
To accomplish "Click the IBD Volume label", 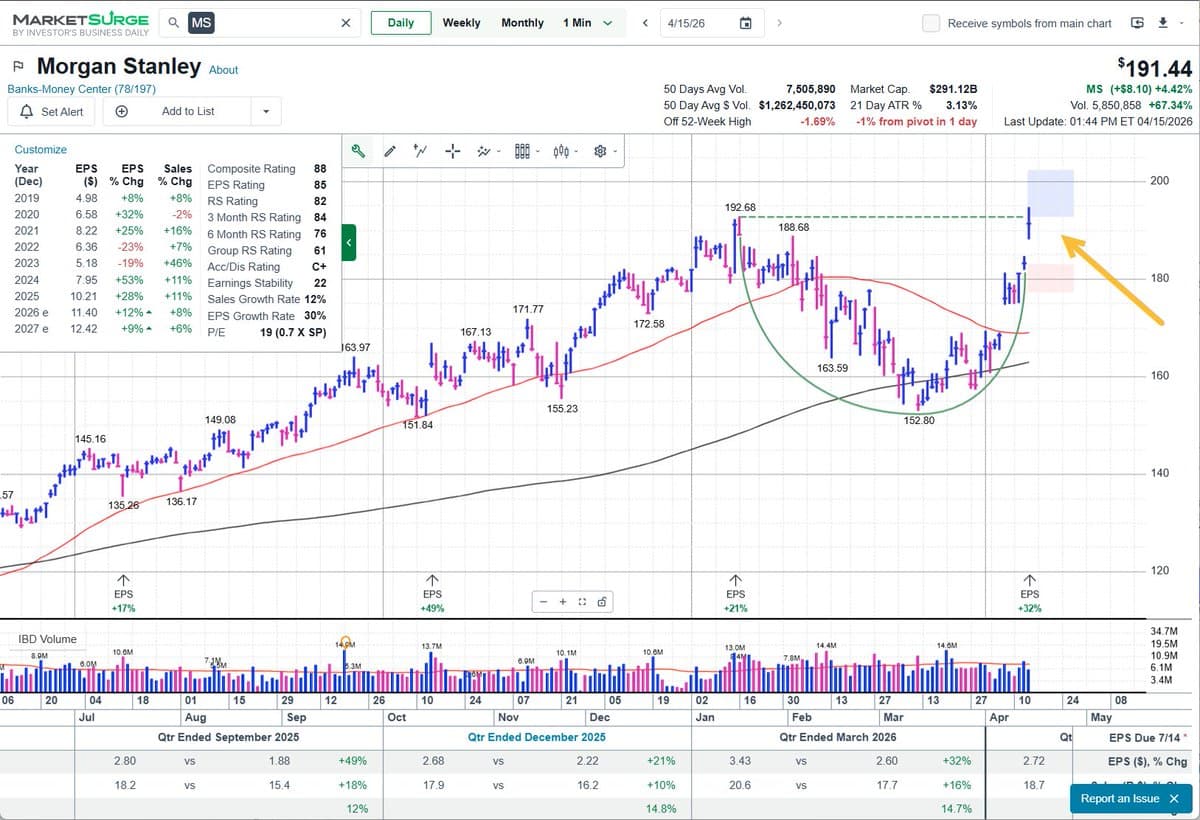I will (x=47, y=639).
